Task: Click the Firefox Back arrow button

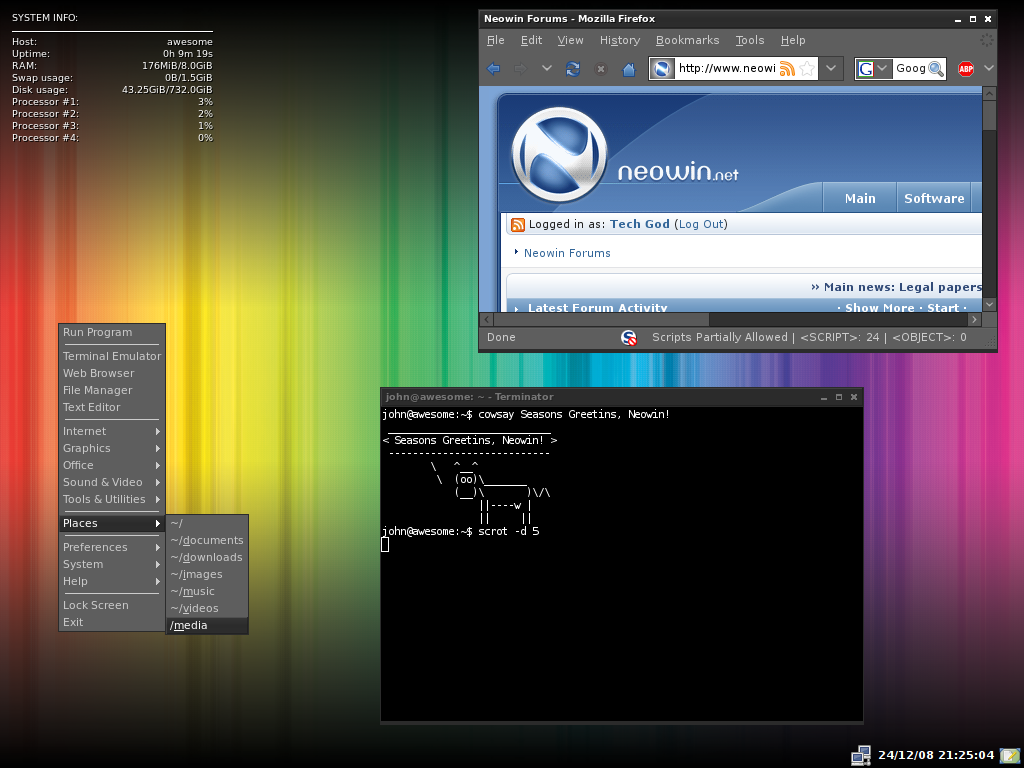Action: [x=493, y=69]
